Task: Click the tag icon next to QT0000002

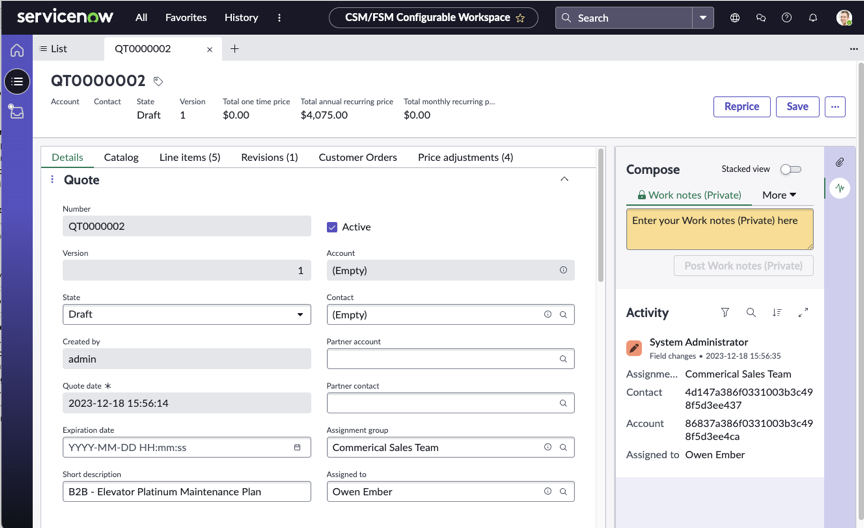Action: tap(158, 82)
